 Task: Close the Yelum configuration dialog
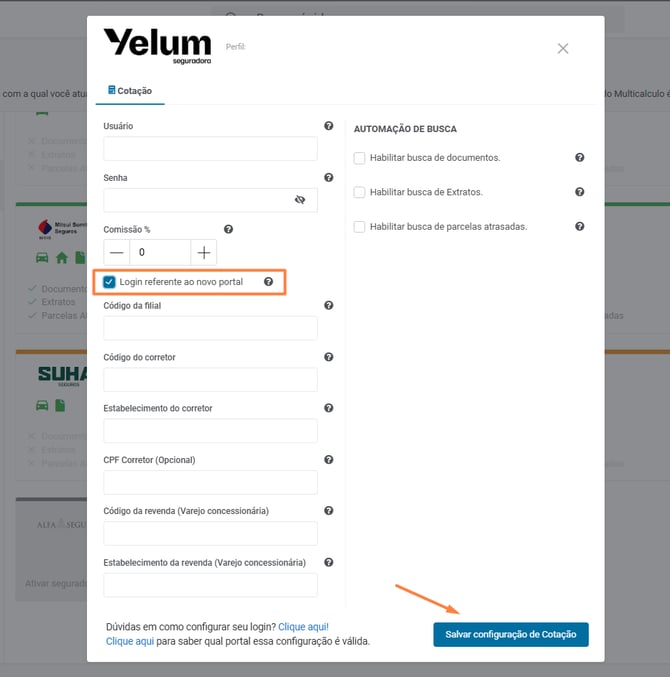(563, 48)
